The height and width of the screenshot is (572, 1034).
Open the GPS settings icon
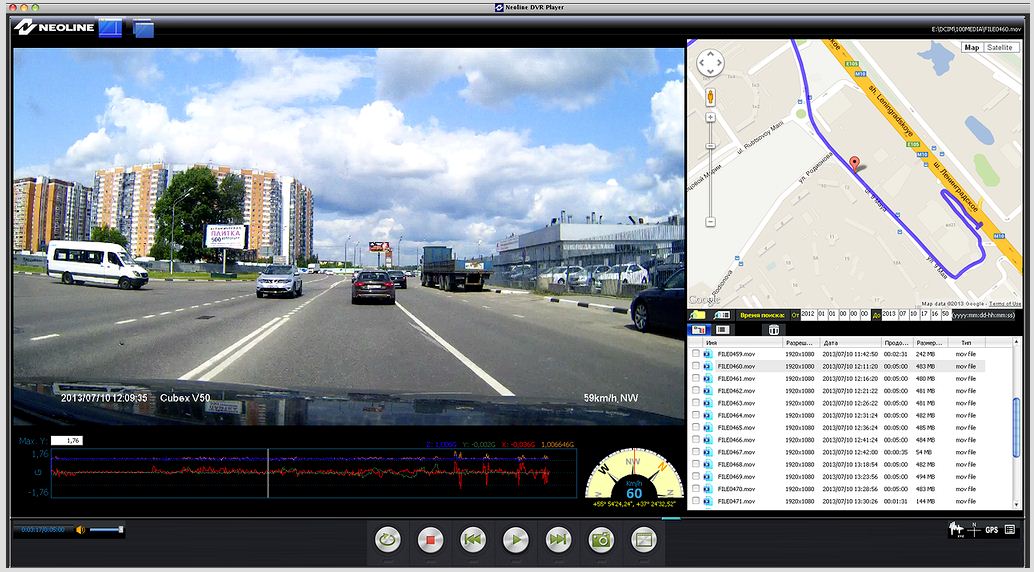click(991, 530)
